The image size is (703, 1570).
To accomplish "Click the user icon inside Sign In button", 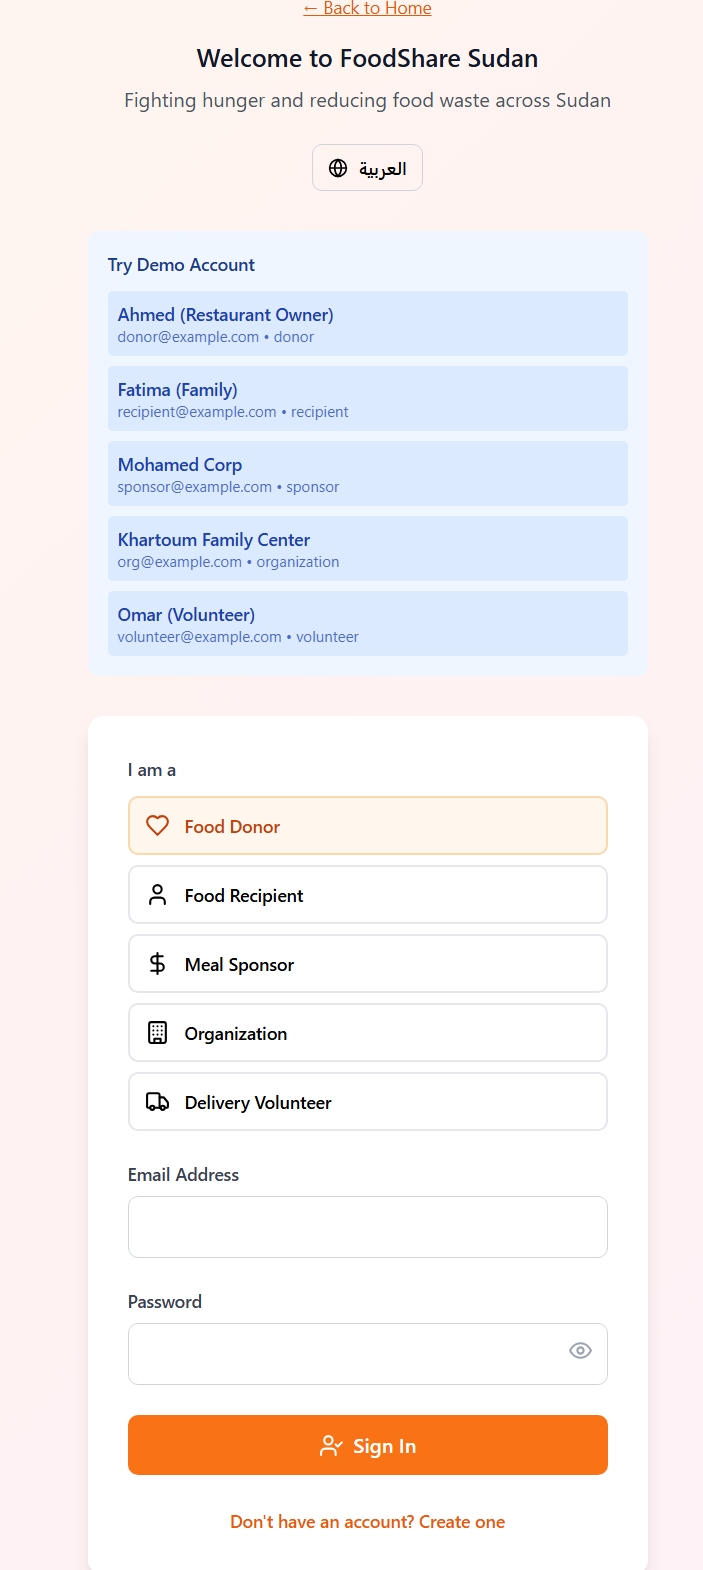I will coord(330,1445).
